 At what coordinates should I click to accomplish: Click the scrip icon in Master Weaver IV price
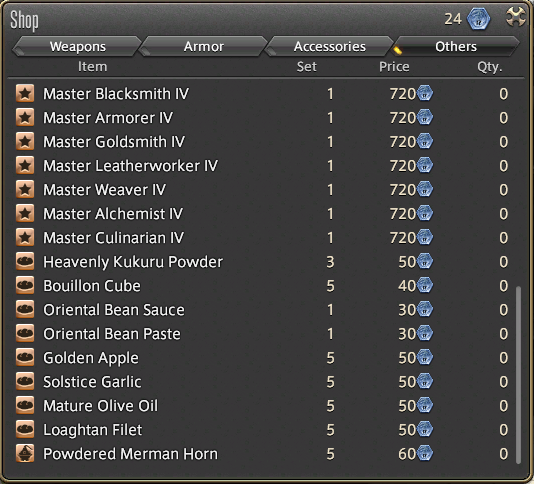[x=425, y=189]
